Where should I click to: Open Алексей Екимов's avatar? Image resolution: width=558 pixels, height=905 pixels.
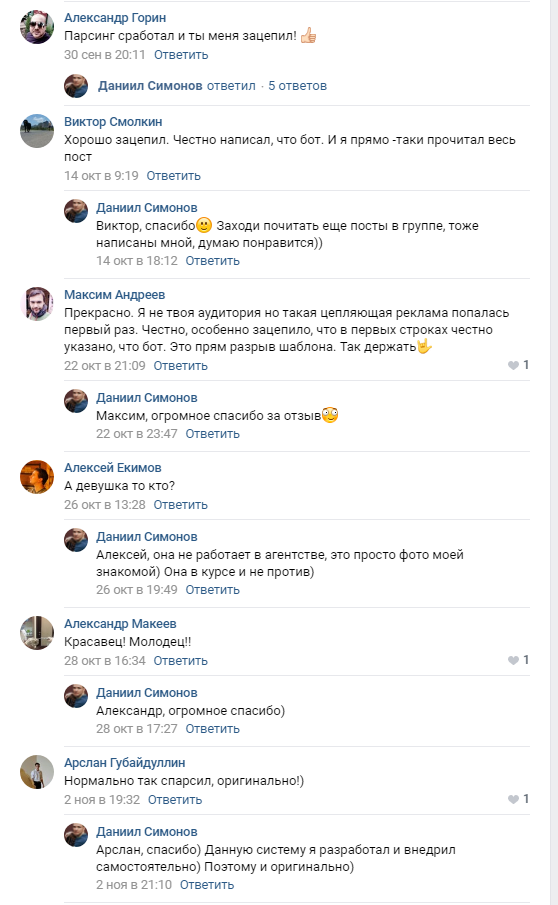tap(37, 477)
